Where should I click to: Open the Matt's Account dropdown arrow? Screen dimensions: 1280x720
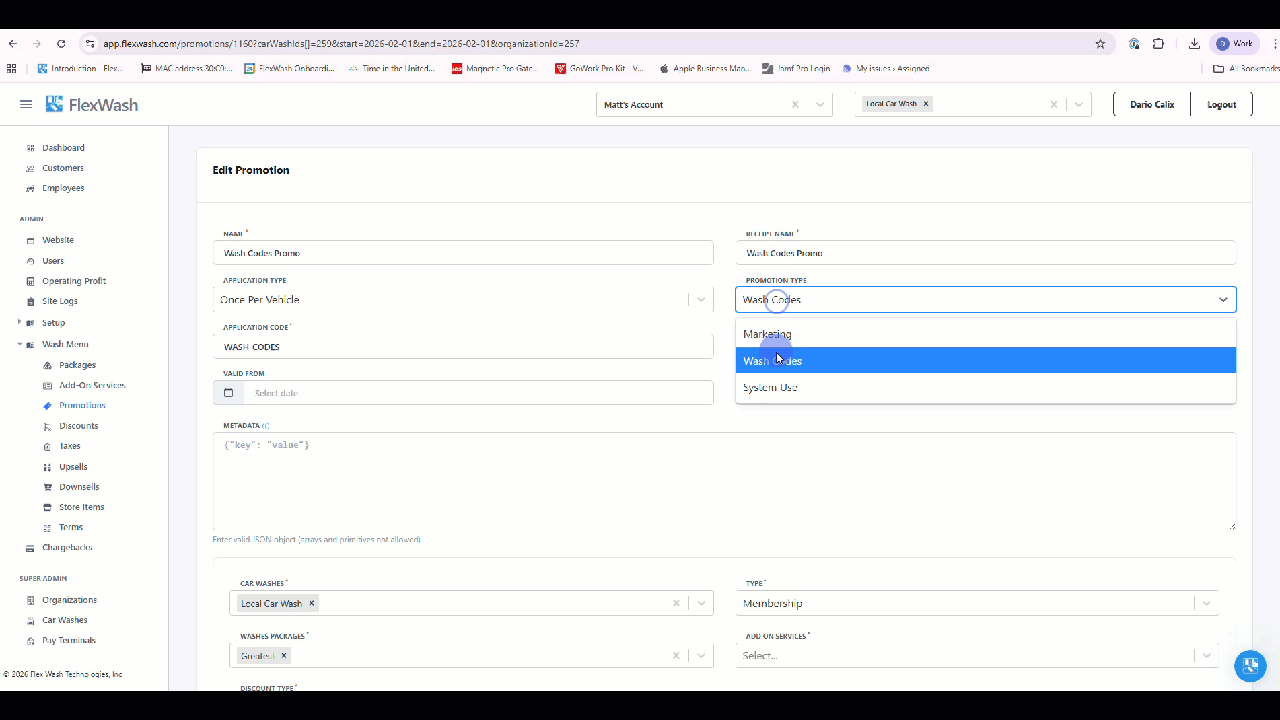[820, 104]
